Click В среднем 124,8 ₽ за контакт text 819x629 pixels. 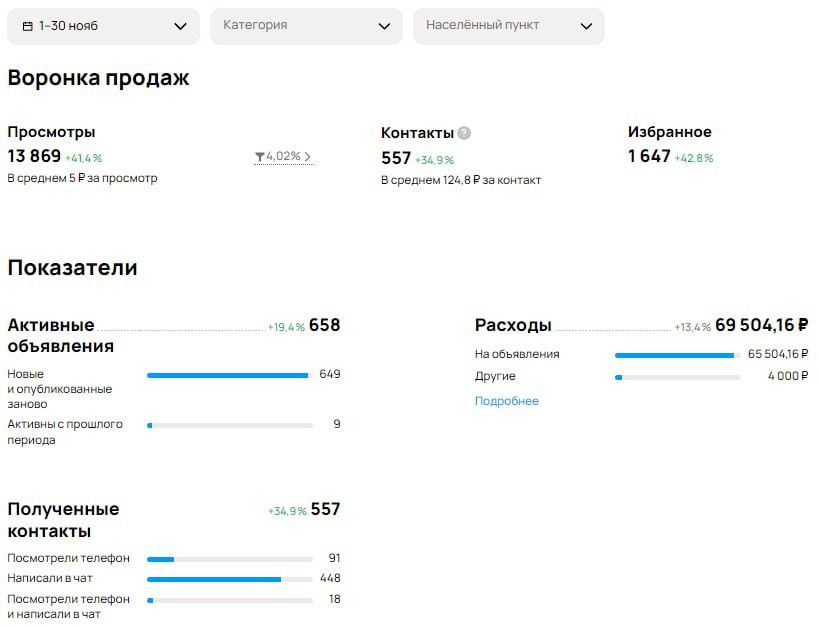tap(461, 180)
